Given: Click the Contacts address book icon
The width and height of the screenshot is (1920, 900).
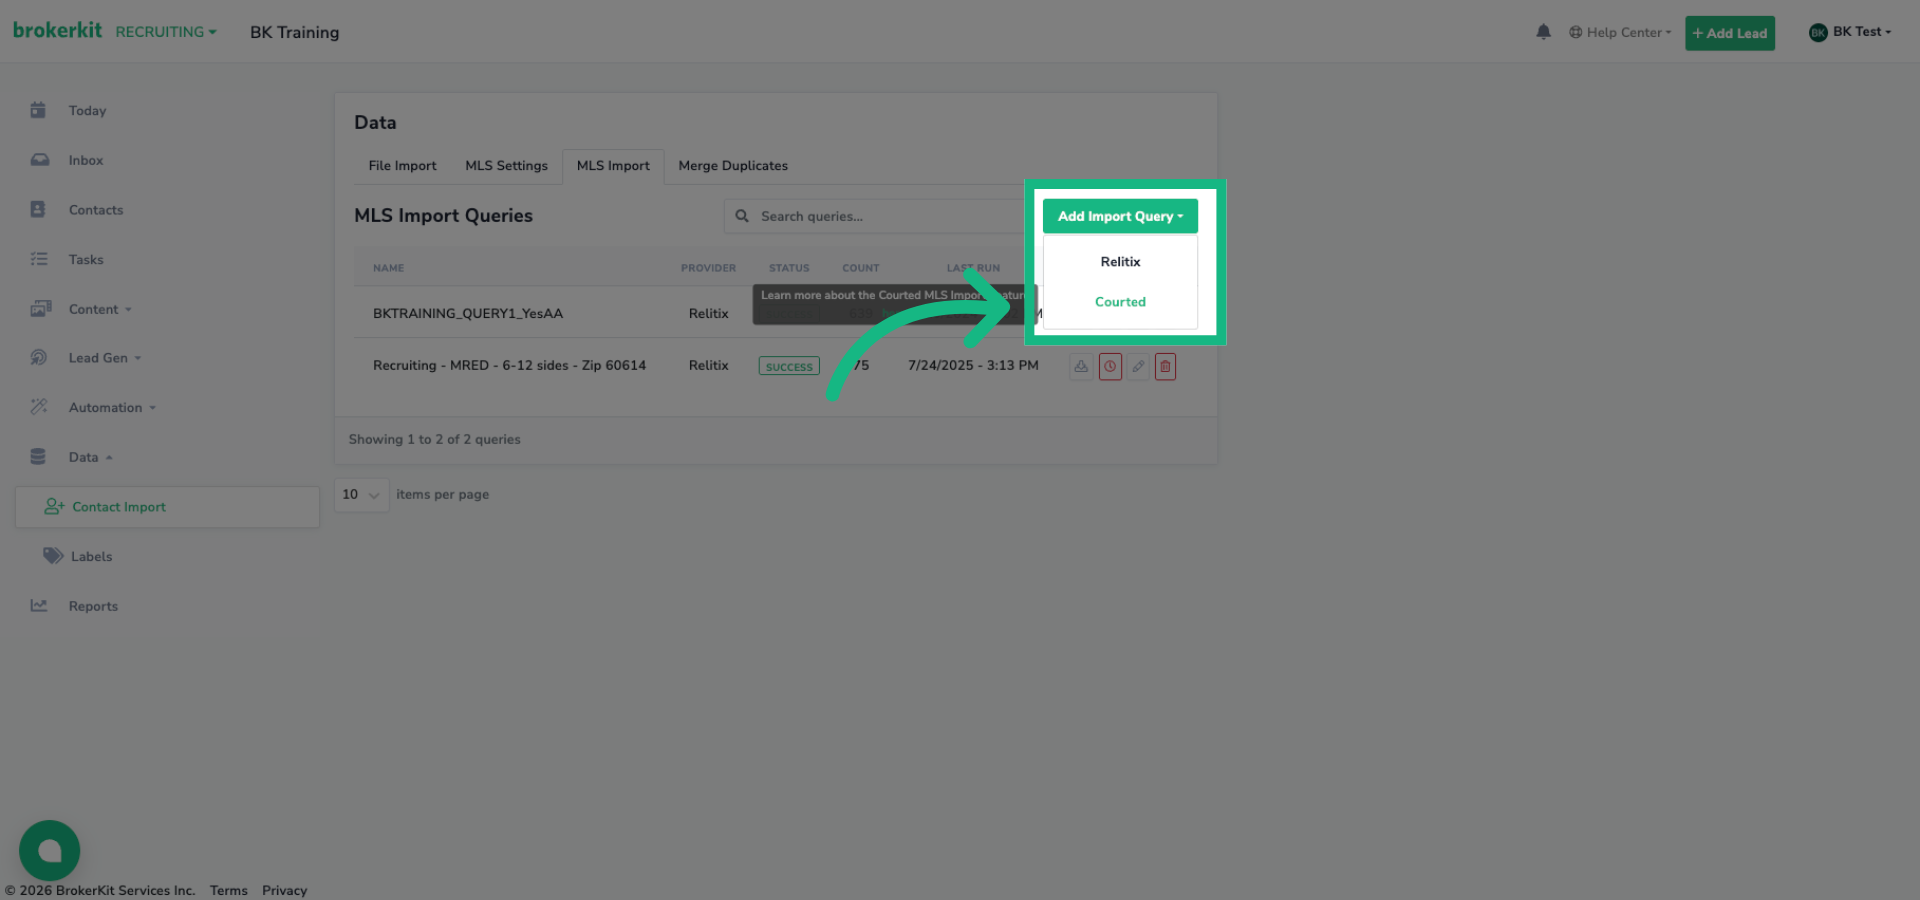Looking at the screenshot, I should pyautogui.click(x=38, y=209).
